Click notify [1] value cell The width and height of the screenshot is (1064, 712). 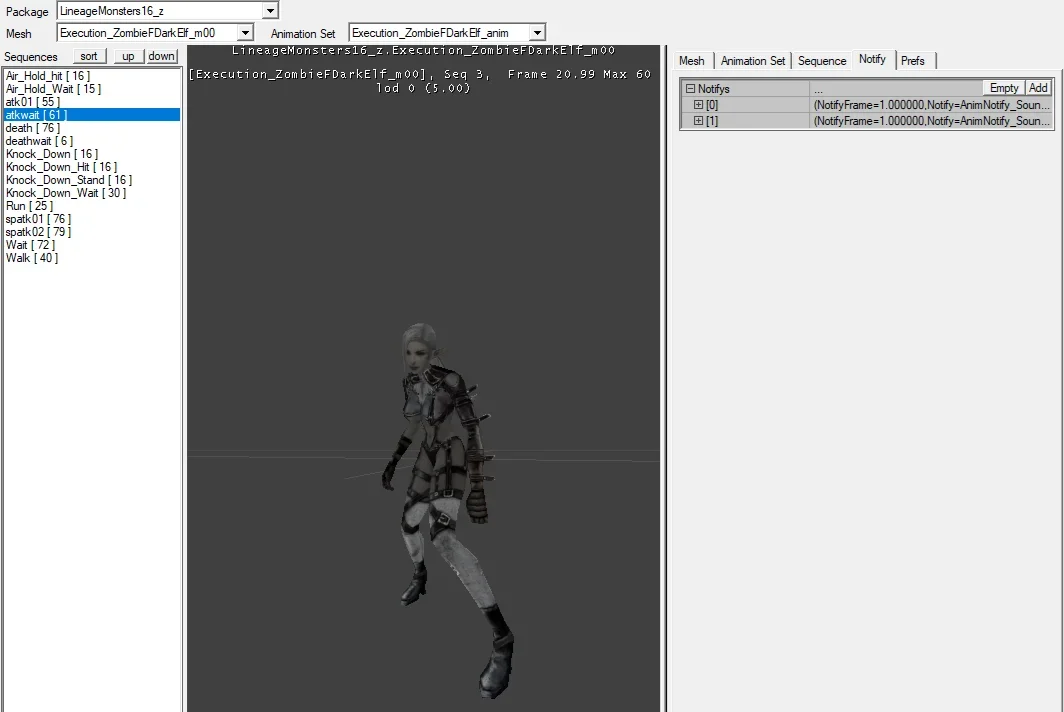[x=931, y=121]
